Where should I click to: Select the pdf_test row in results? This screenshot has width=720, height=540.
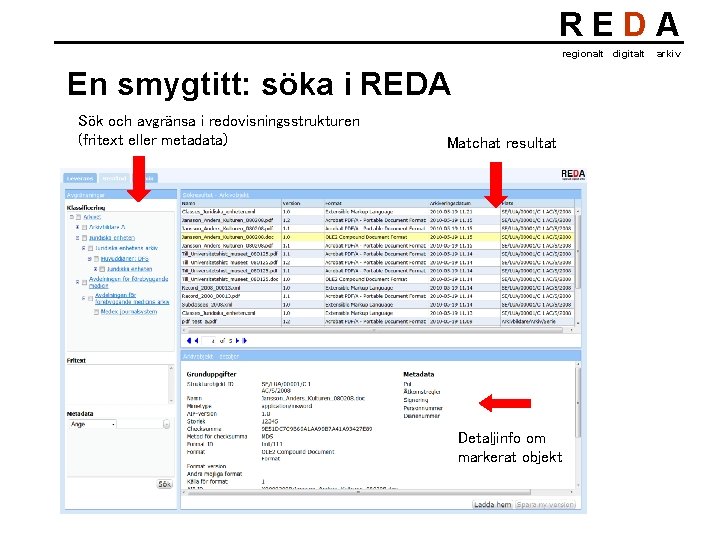pyautogui.click(x=377, y=321)
